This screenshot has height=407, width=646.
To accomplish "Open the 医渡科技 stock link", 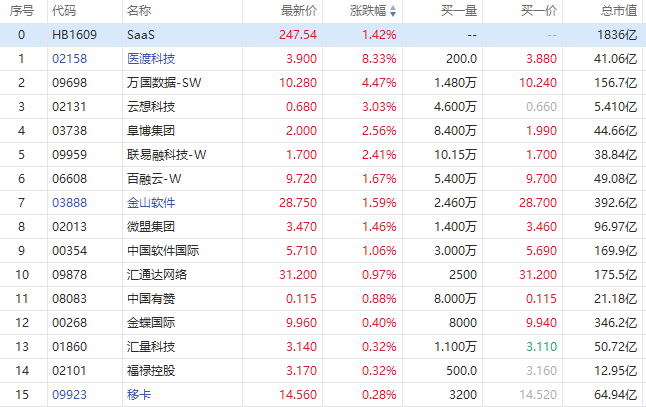I will [151, 58].
